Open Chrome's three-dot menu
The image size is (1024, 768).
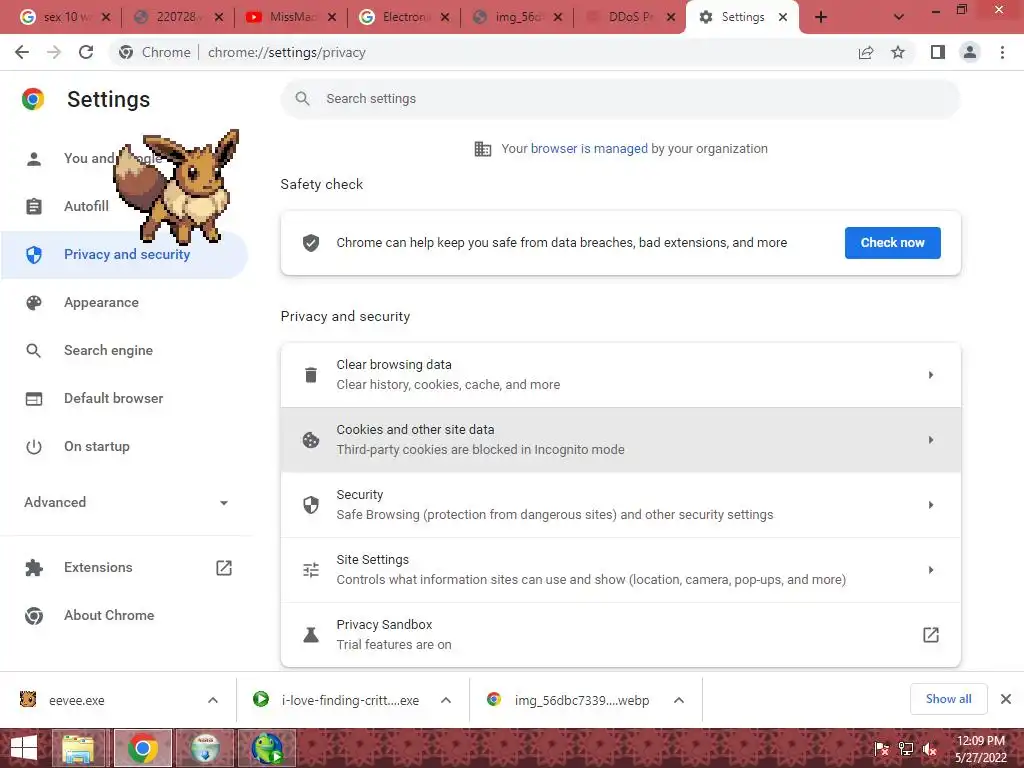pos(1002,52)
